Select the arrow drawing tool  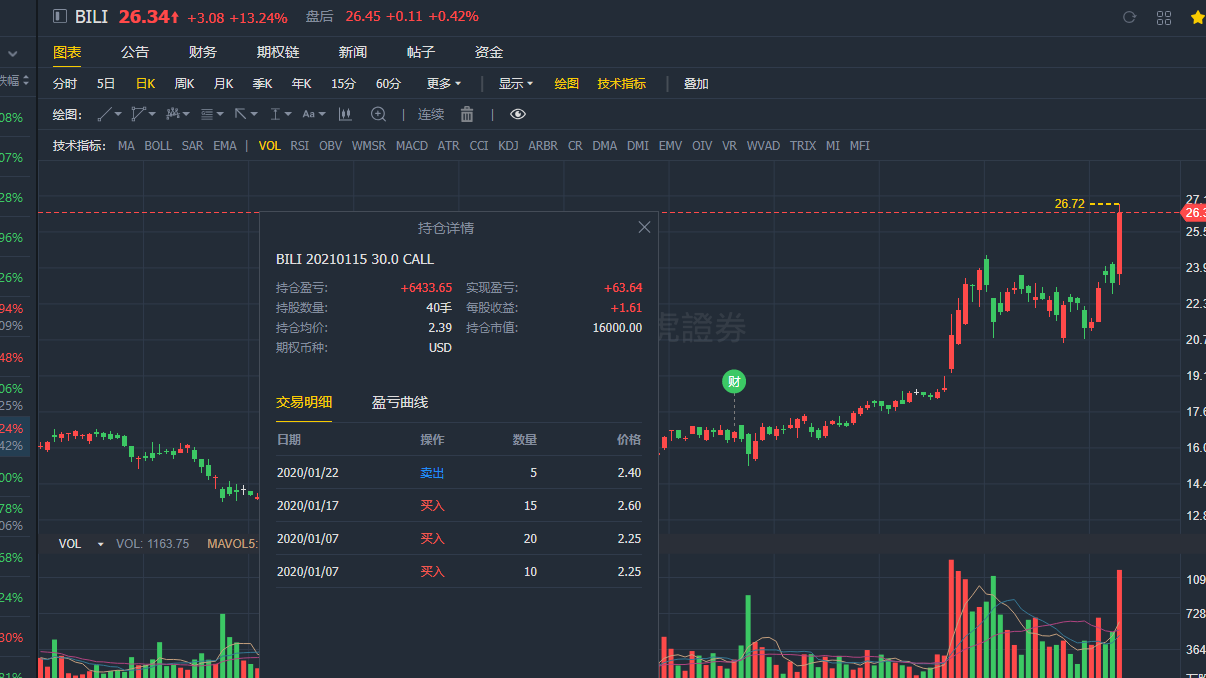[x=240, y=114]
